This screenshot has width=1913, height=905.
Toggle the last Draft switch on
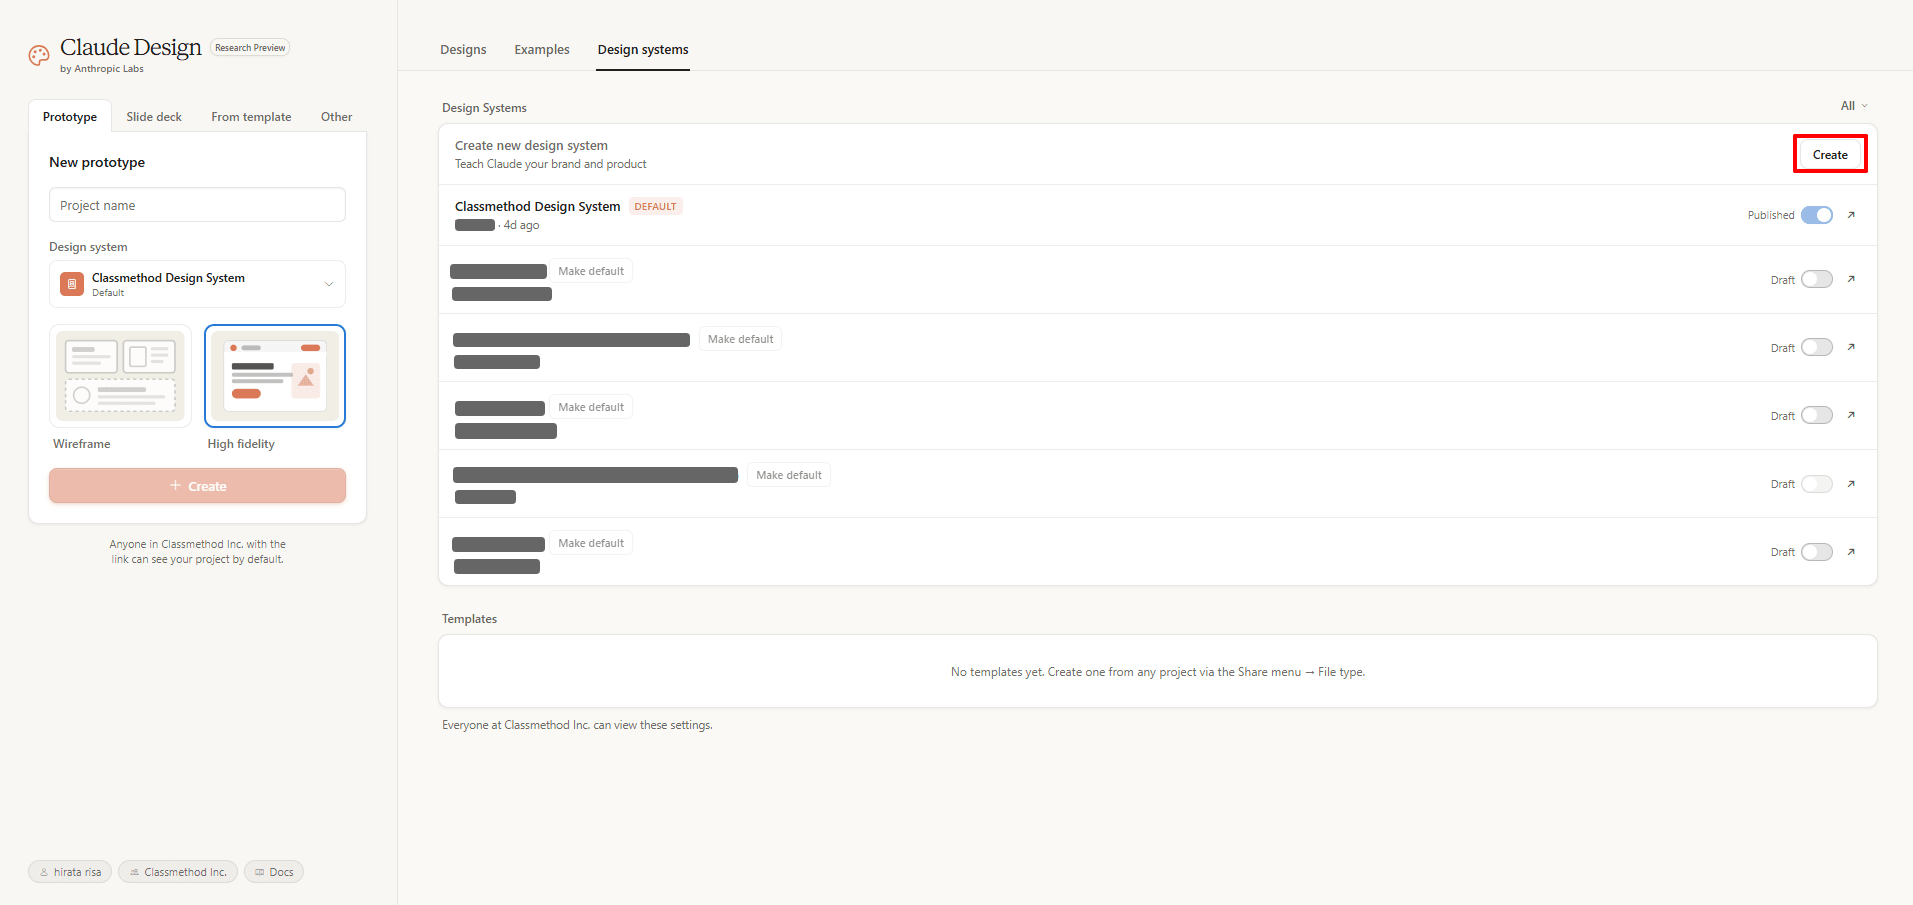(1817, 552)
